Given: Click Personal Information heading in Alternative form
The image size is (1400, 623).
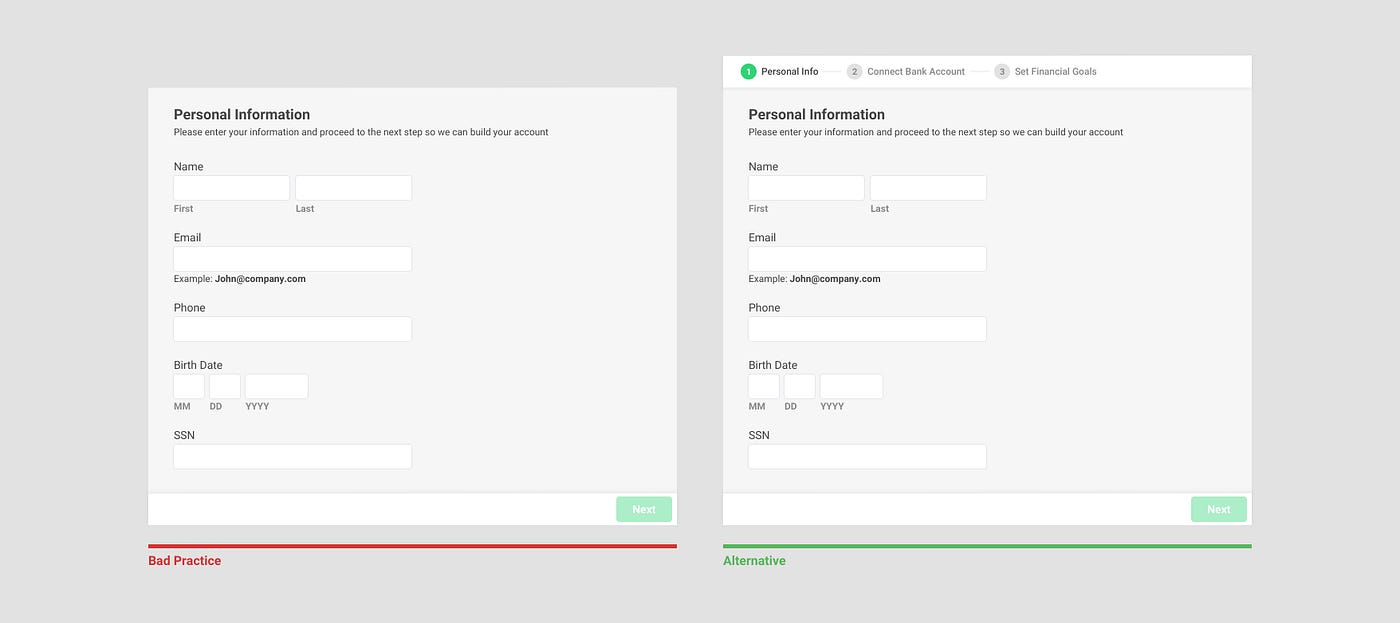Looking at the screenshot, I should (817, 114).
